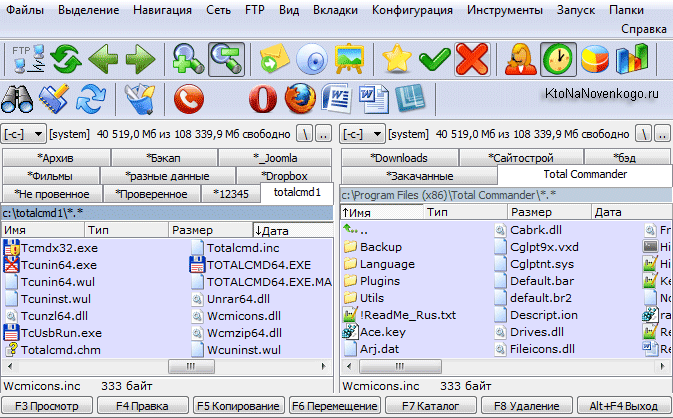Switch to the *Архив tab
This screenshot has width=673, height=418.
click(x=56, y=158)
